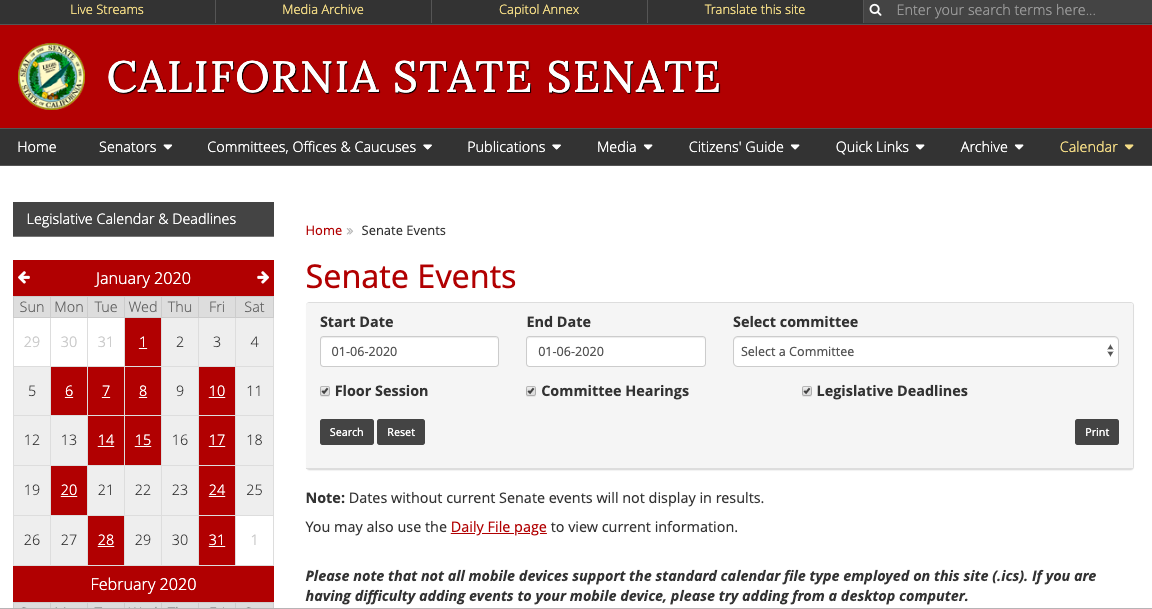The height and width of the screenshot is (609, 1152).
Task: Open Legislative Calendar & Deadlines sidebar button
Action: click(x=143, y=219)
